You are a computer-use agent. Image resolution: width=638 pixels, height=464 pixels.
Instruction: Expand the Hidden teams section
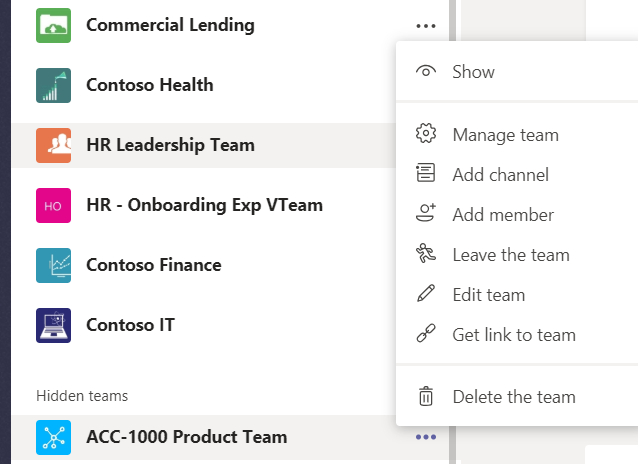point(82,396)
